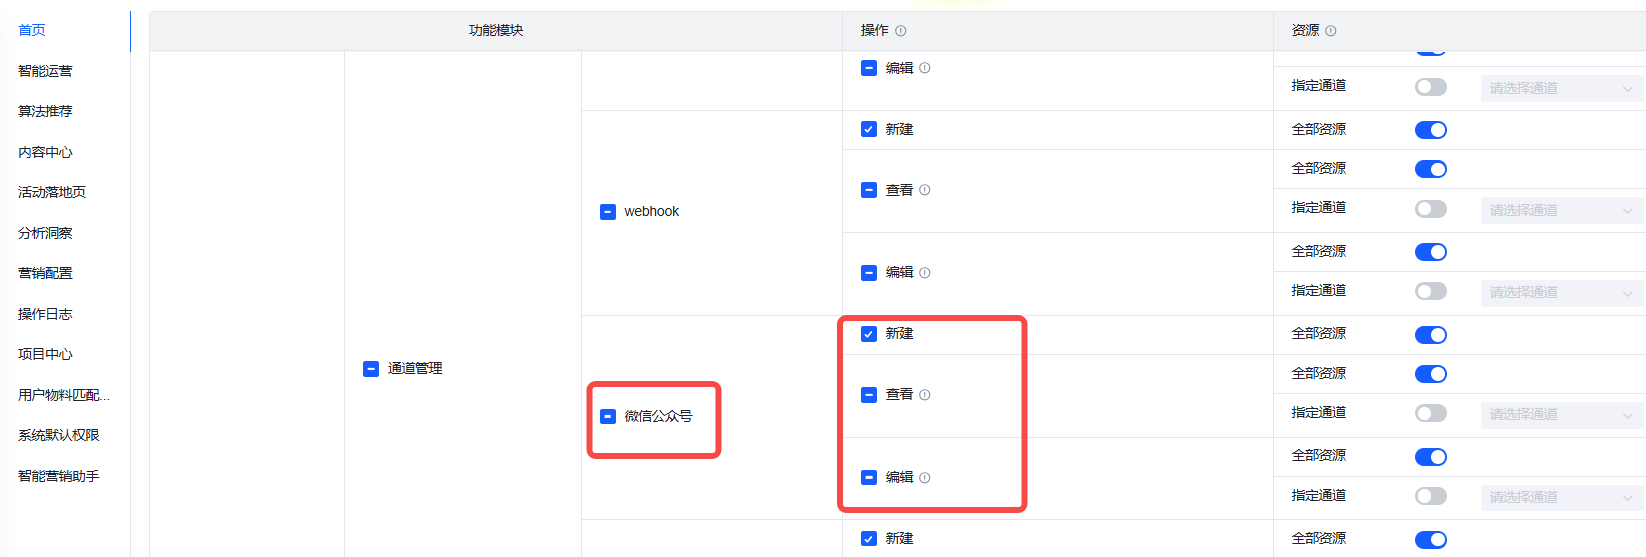Enable 指定通道 switch for webhook 查看
The image size is (1646, 557).
click(1431, 209)
